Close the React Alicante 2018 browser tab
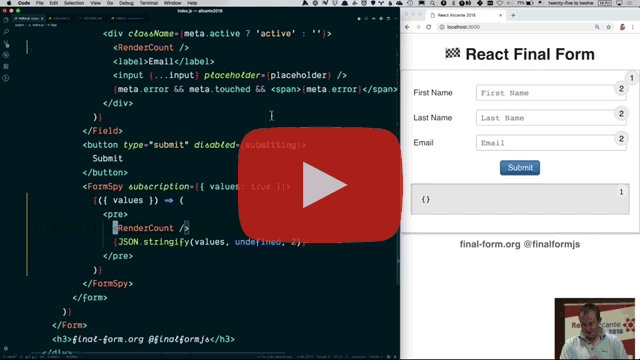 pos(500,15)
